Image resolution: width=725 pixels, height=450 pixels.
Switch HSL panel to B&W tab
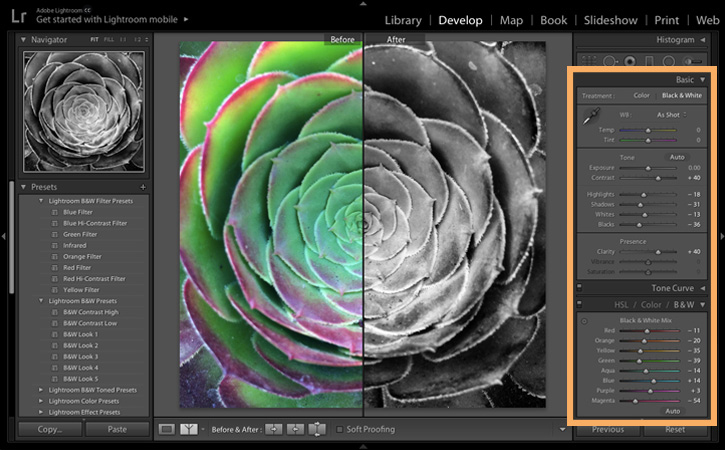[x=684, y=305]
